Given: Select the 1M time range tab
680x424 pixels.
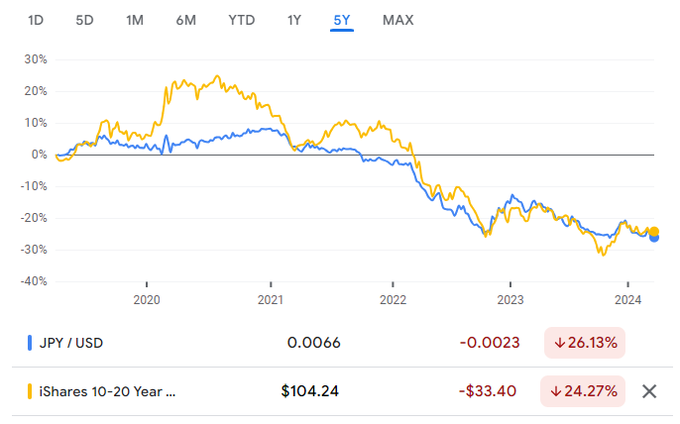Looking at the screenshot, I should tap(135, 20).
